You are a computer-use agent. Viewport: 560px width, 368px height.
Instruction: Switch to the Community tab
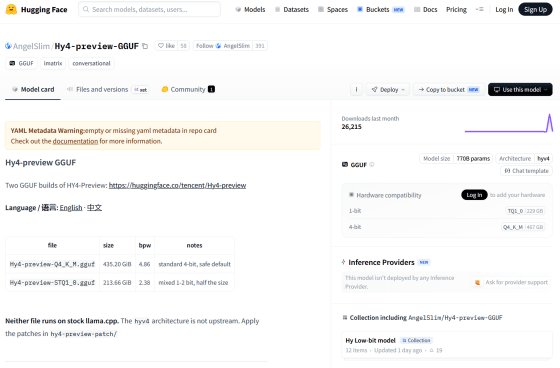click(188, 89)
